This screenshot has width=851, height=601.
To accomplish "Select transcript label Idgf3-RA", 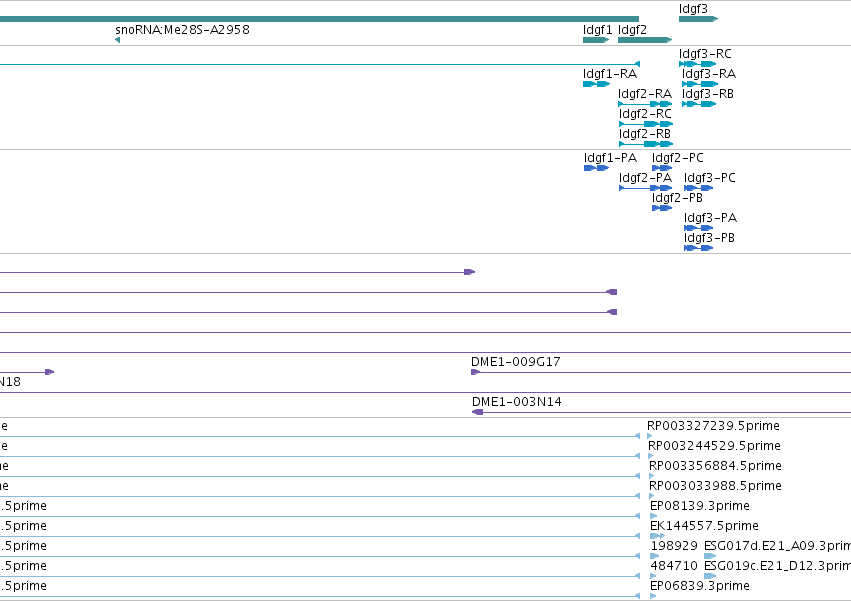I will (709, 74).
